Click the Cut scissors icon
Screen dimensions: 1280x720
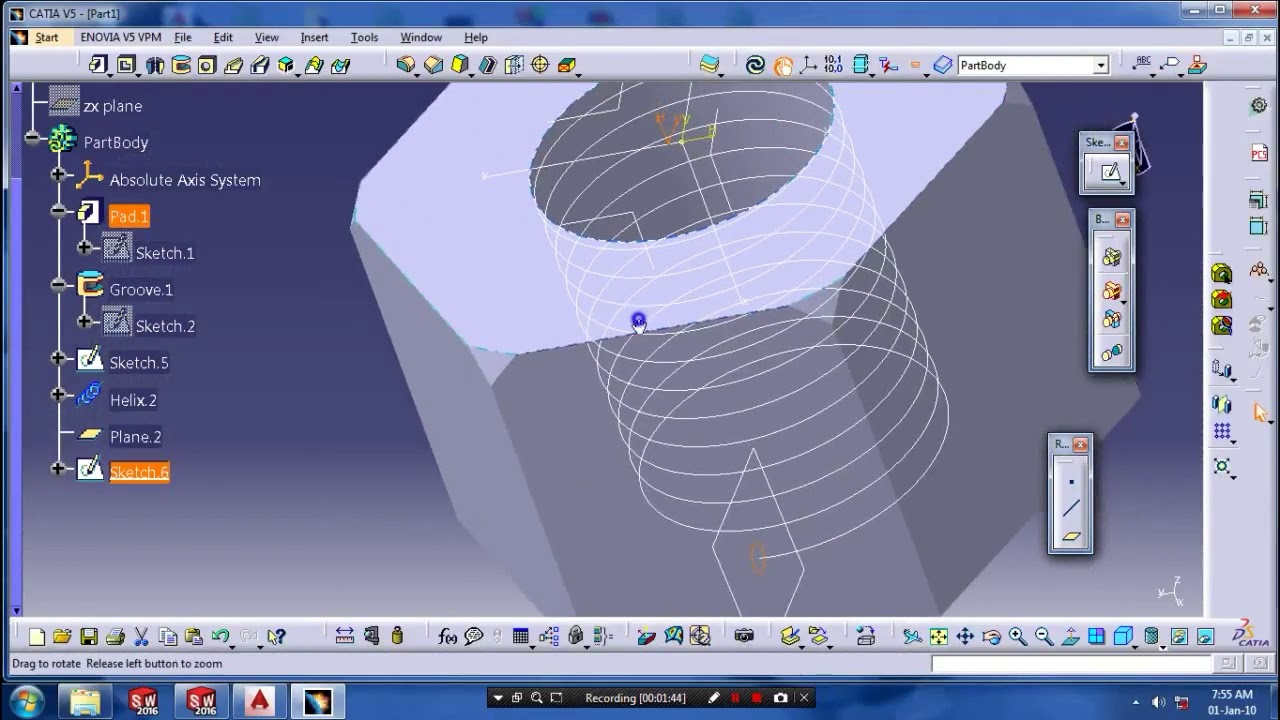pyautogui.click(x=141, y=636)
